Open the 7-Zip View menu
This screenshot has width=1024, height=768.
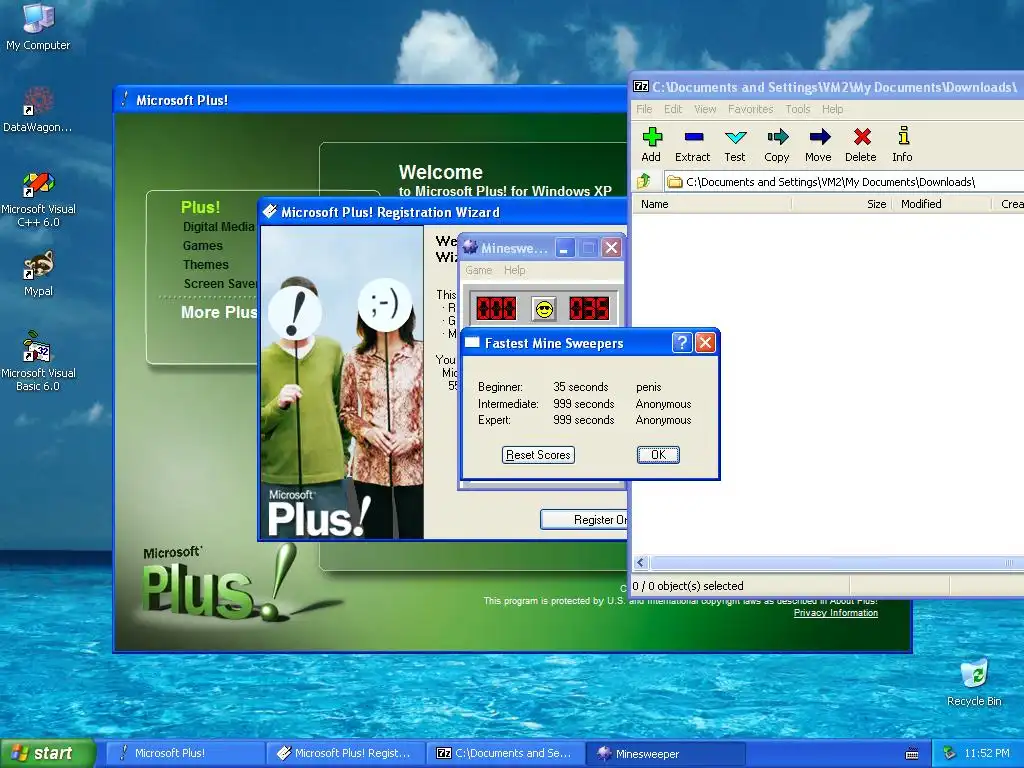pyautogui.click(x=705, y=109)
